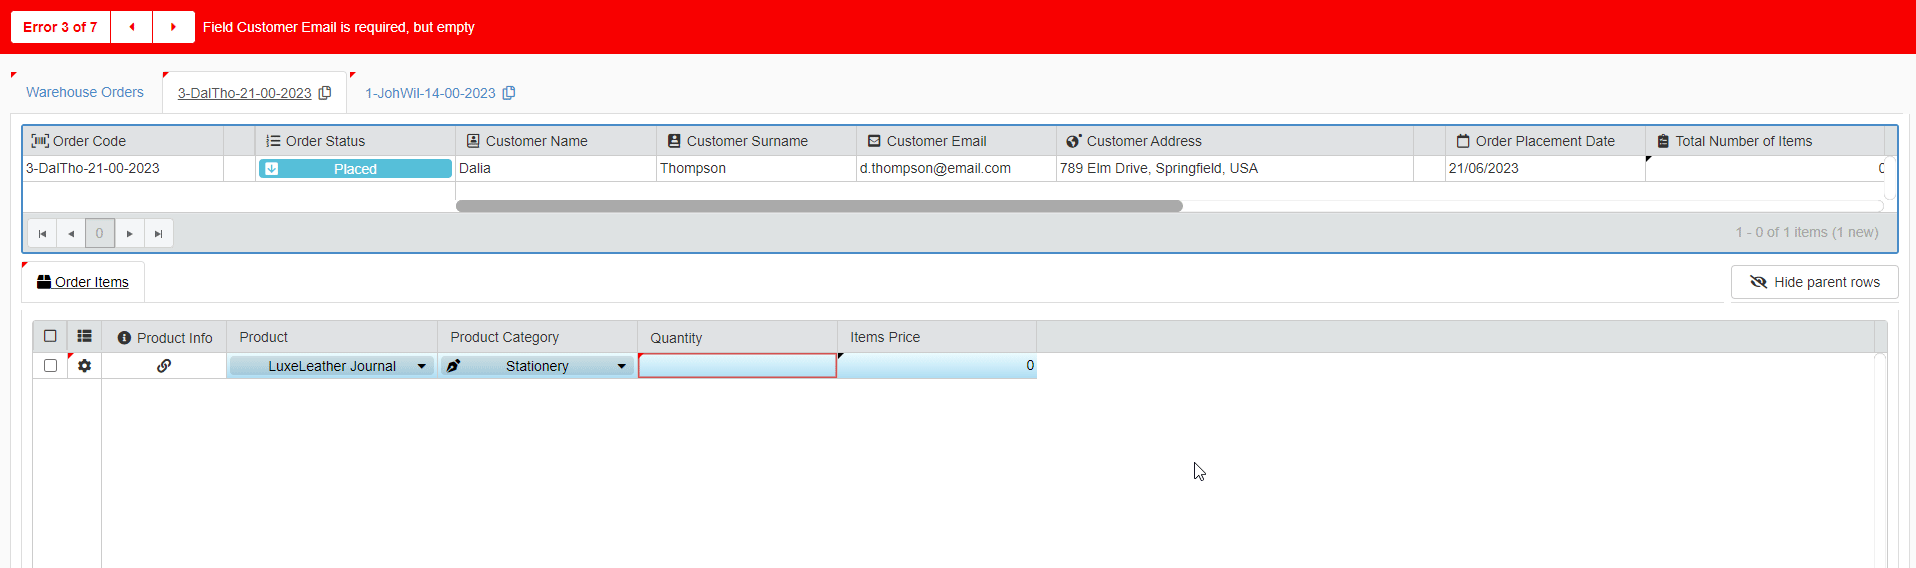
Task: Open the LuxeLeather Journal product dropdown
Action: (421, 366)
